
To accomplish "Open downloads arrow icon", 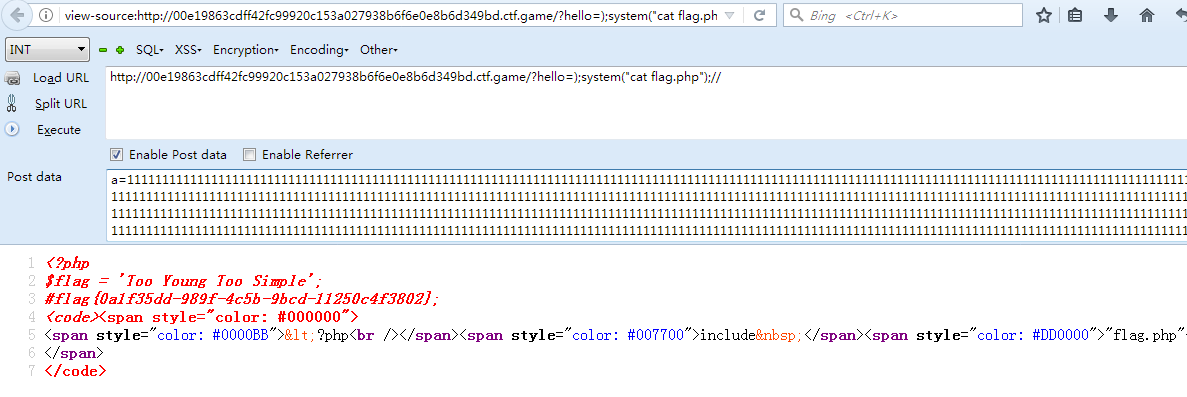I will 1111,15.
